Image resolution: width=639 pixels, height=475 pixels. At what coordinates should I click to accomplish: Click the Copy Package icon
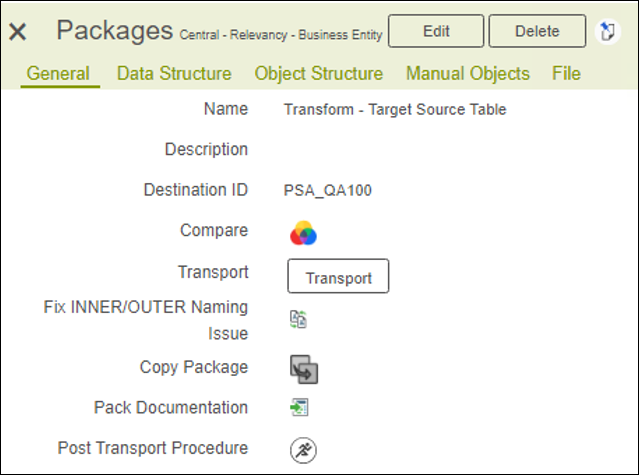(x=304, y=369)
